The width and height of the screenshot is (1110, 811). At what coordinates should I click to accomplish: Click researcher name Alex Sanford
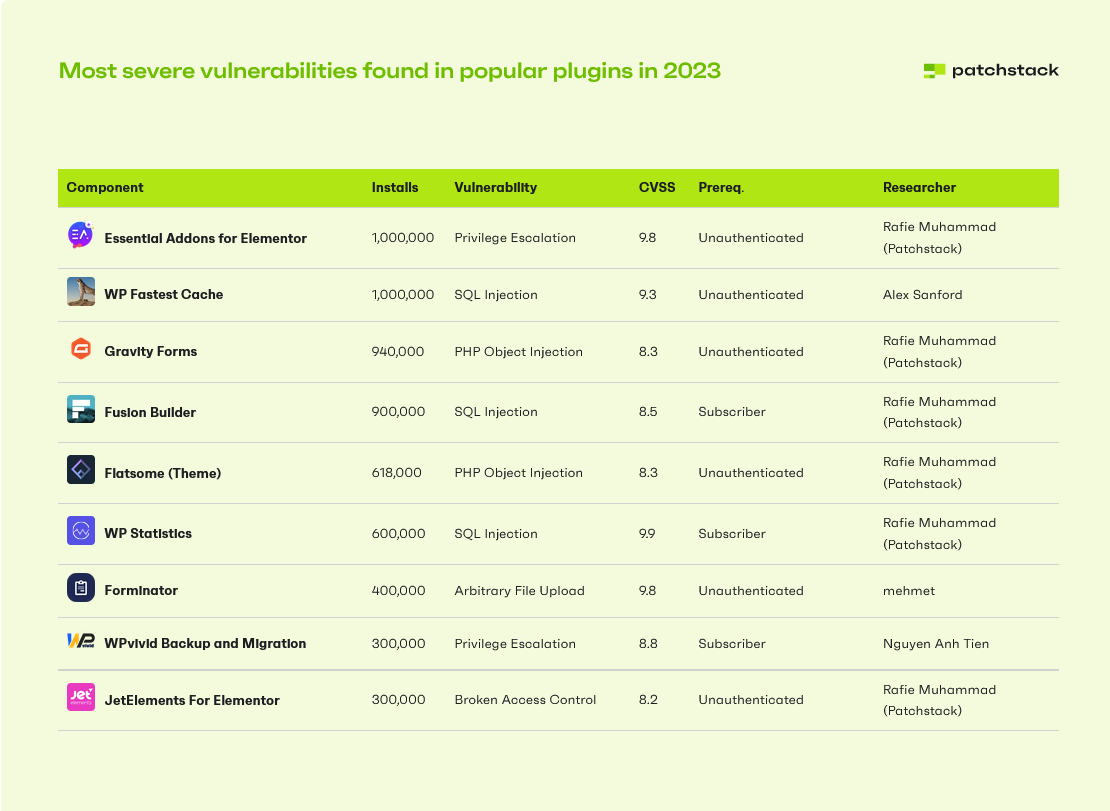[x=922, y=294]
